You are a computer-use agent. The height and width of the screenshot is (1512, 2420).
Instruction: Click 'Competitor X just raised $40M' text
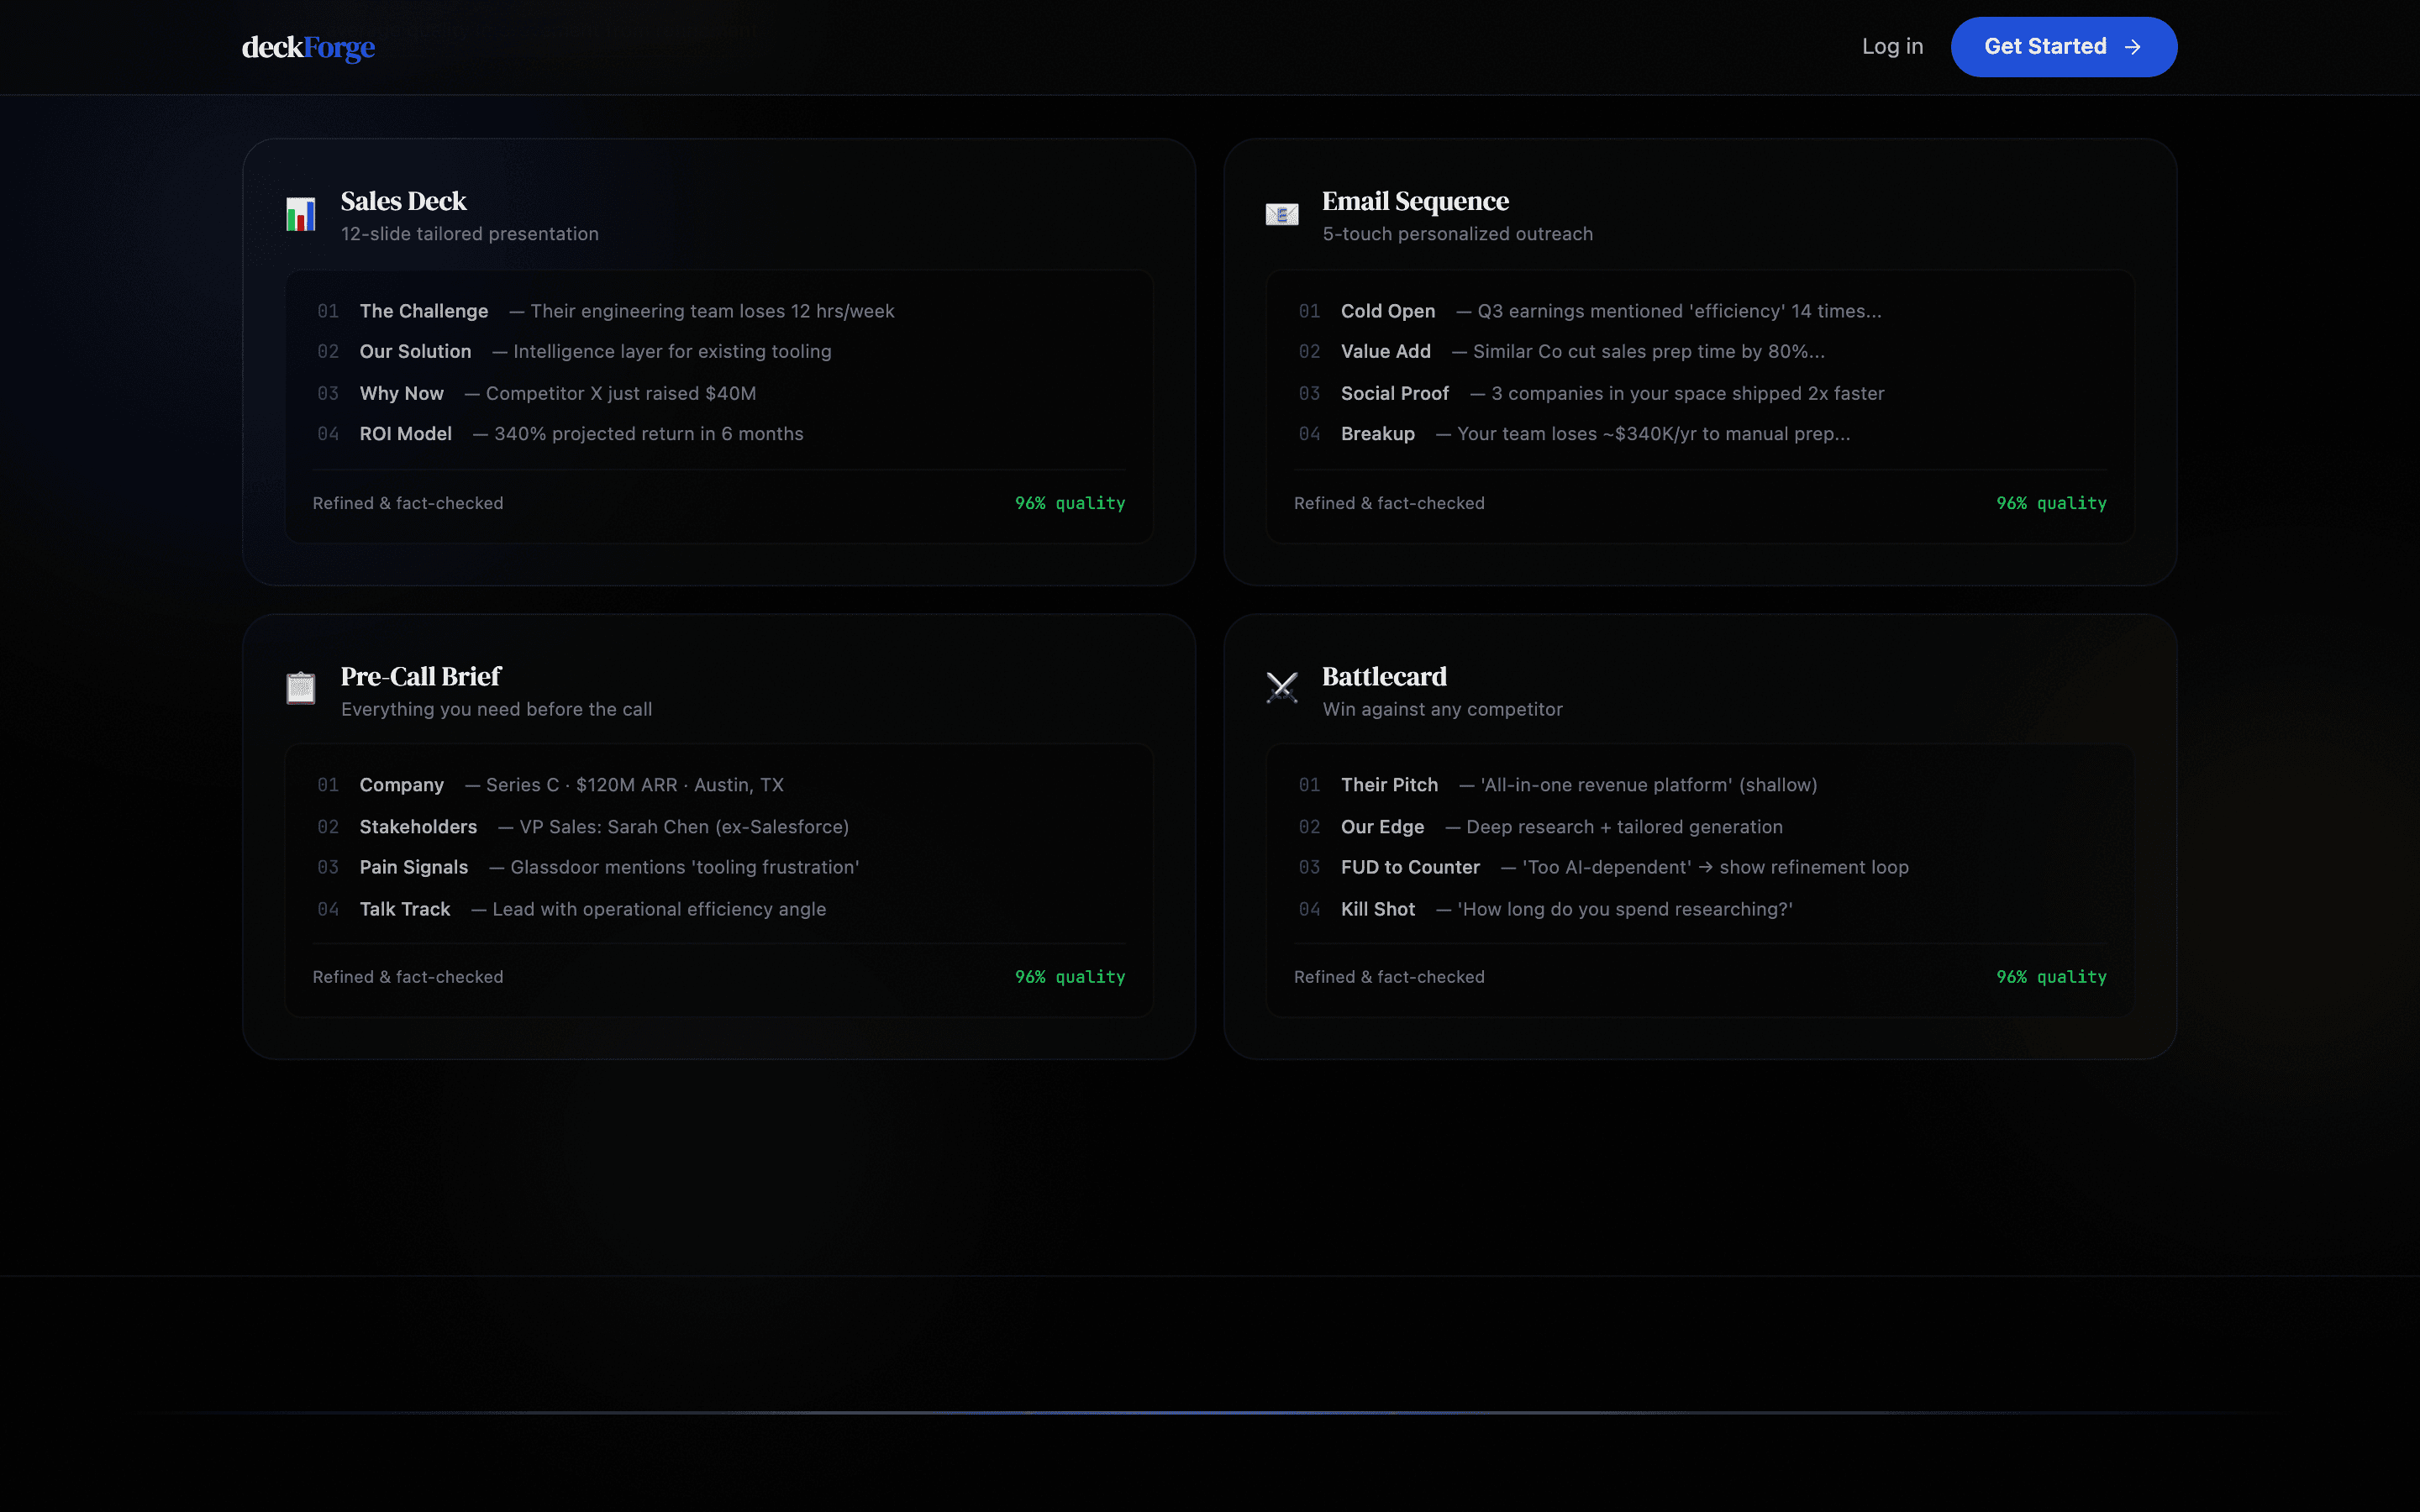point(621,393)
